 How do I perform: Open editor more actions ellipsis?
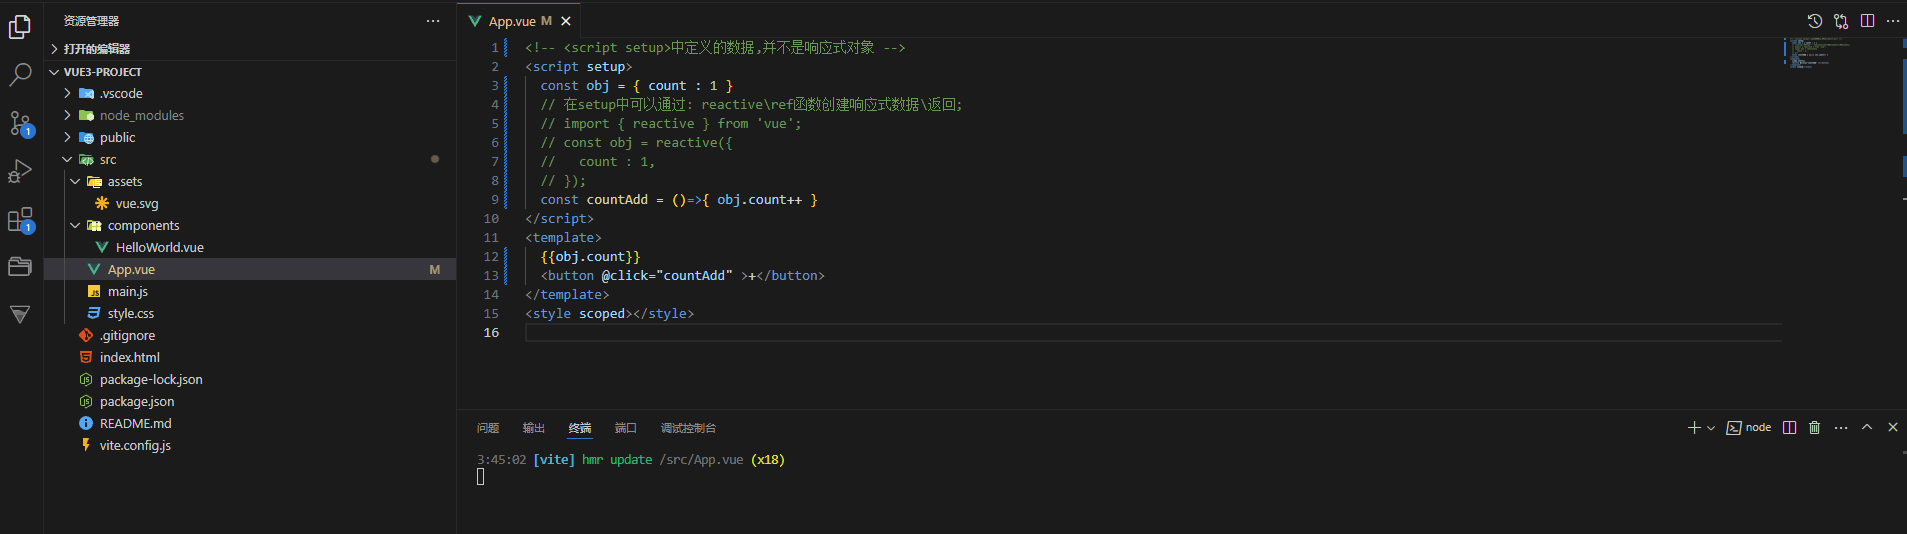click(1893, 21)
